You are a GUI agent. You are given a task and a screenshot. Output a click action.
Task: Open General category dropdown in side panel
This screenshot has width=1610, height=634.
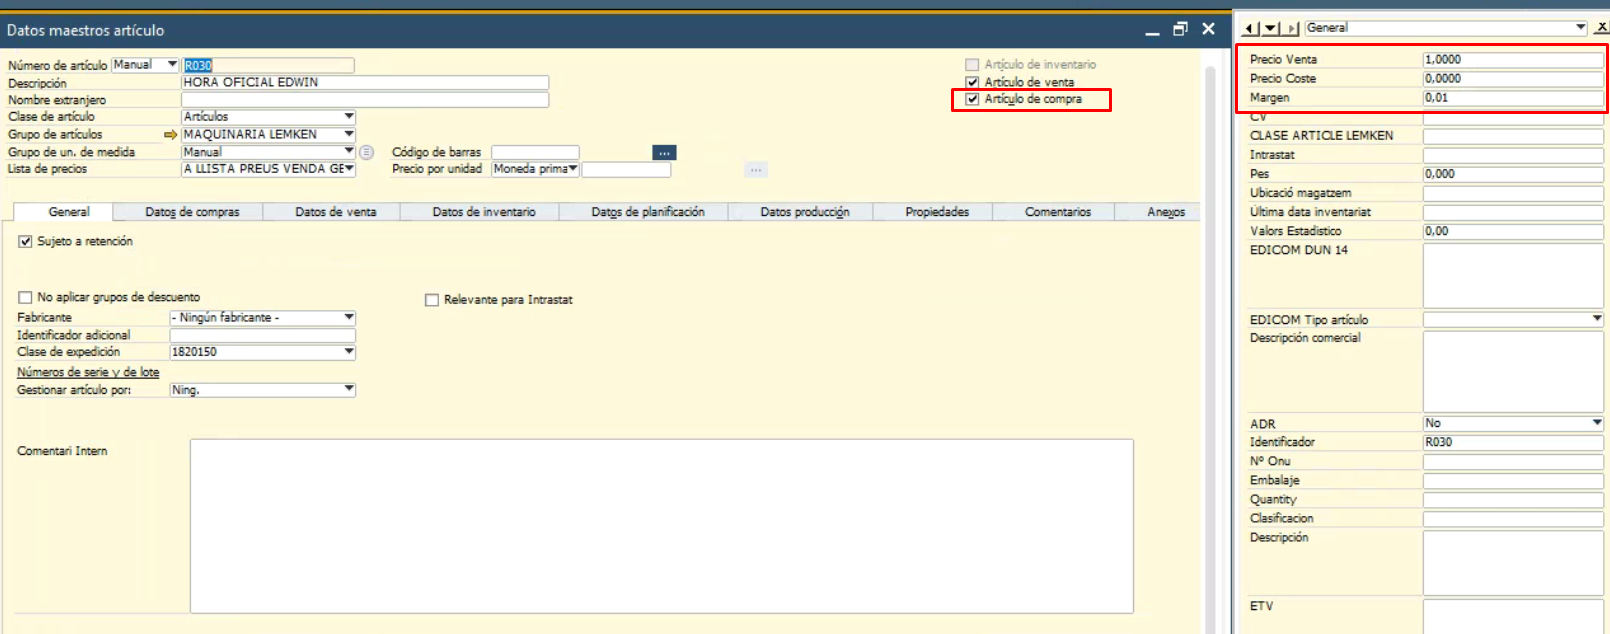(x=1581, y=27)
